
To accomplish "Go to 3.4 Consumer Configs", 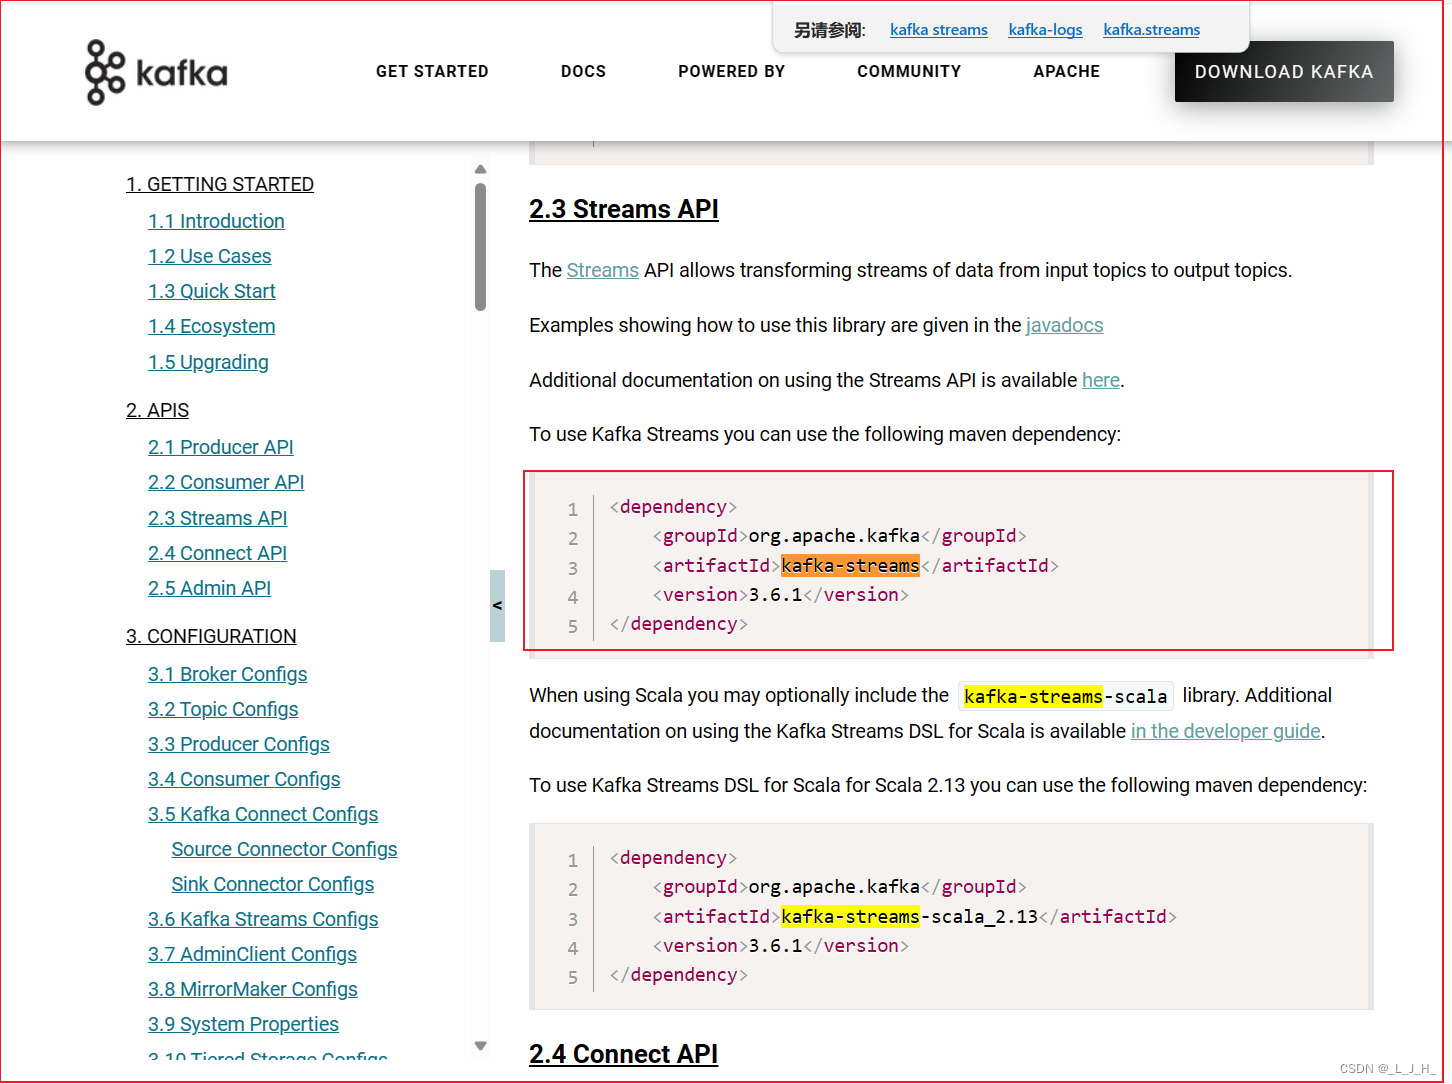I will coord(244,779).
